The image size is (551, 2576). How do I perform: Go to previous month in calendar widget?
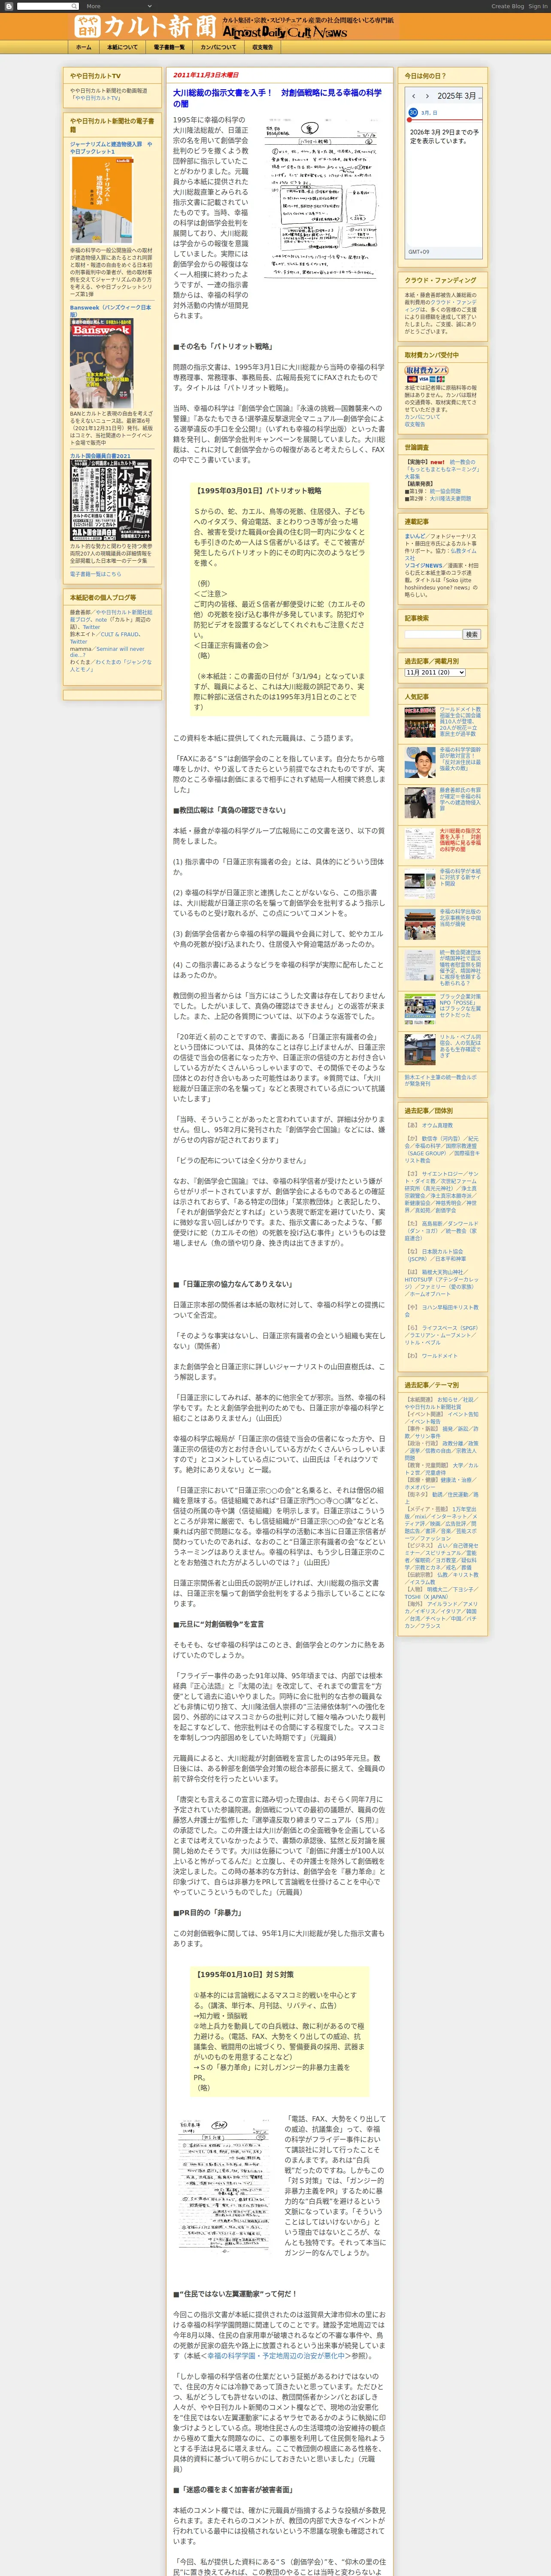[414, 96]
